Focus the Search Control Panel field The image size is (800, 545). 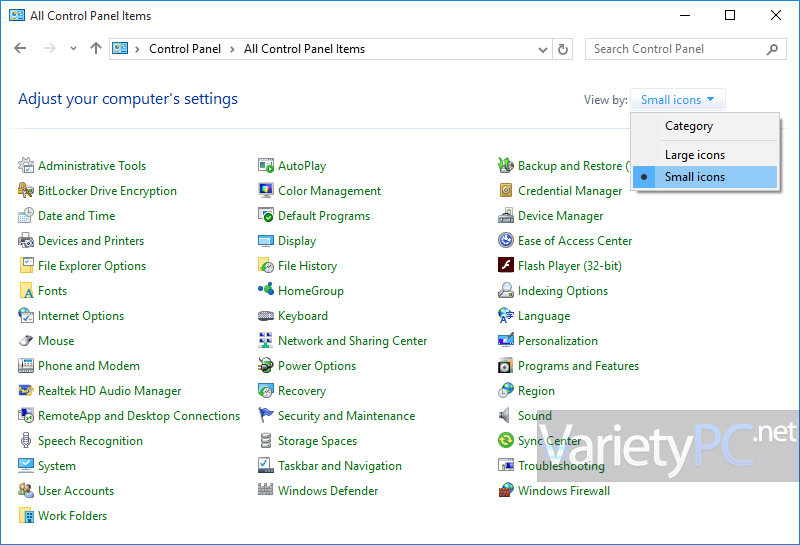click(686, 49)
